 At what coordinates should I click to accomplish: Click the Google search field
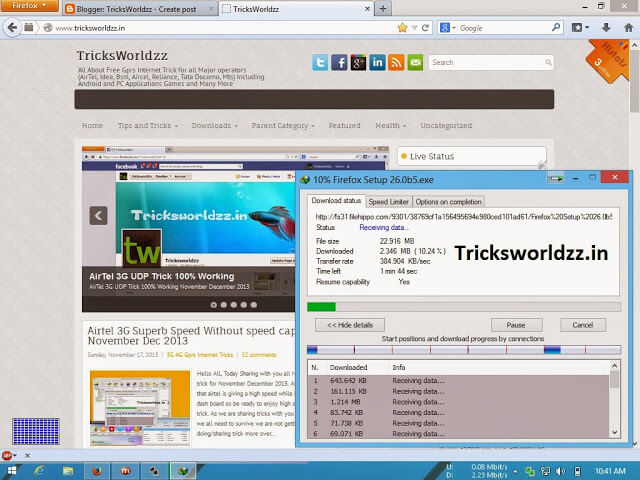click(504, 28)
